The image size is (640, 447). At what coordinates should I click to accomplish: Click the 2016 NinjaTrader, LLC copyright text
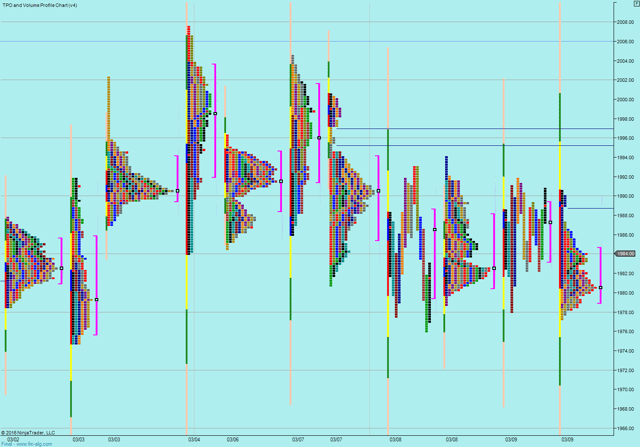[x=28, y=432]
